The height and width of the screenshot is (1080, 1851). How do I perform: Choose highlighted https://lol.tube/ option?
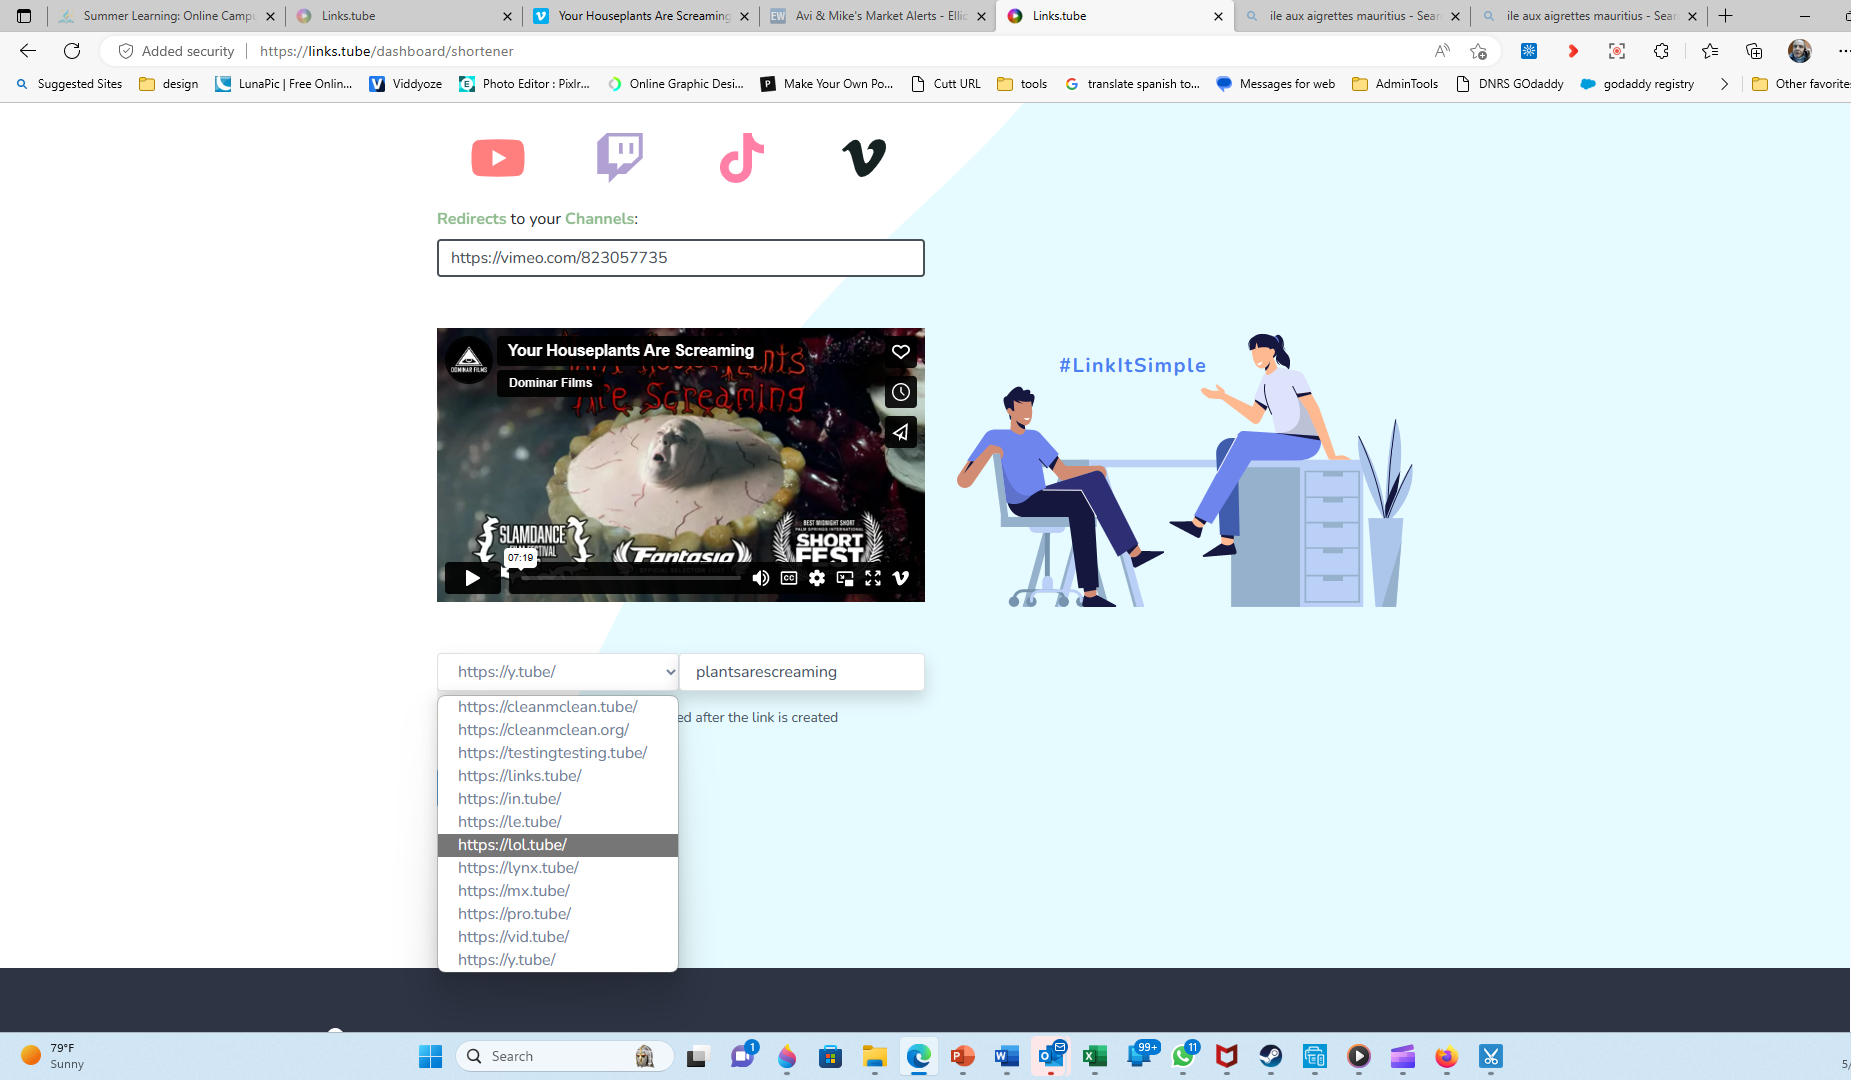pos(558,845)
